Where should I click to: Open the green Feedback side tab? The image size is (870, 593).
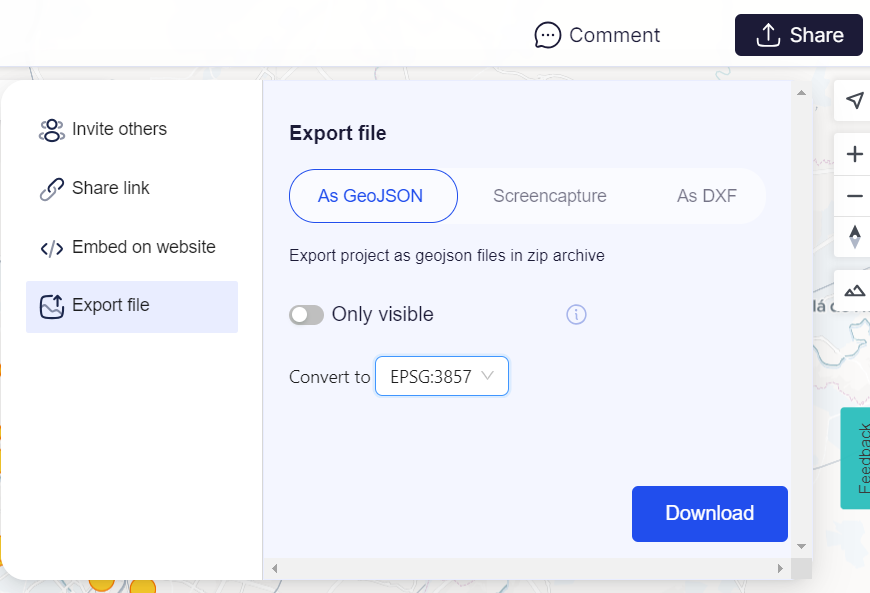[x=857, y=458]
